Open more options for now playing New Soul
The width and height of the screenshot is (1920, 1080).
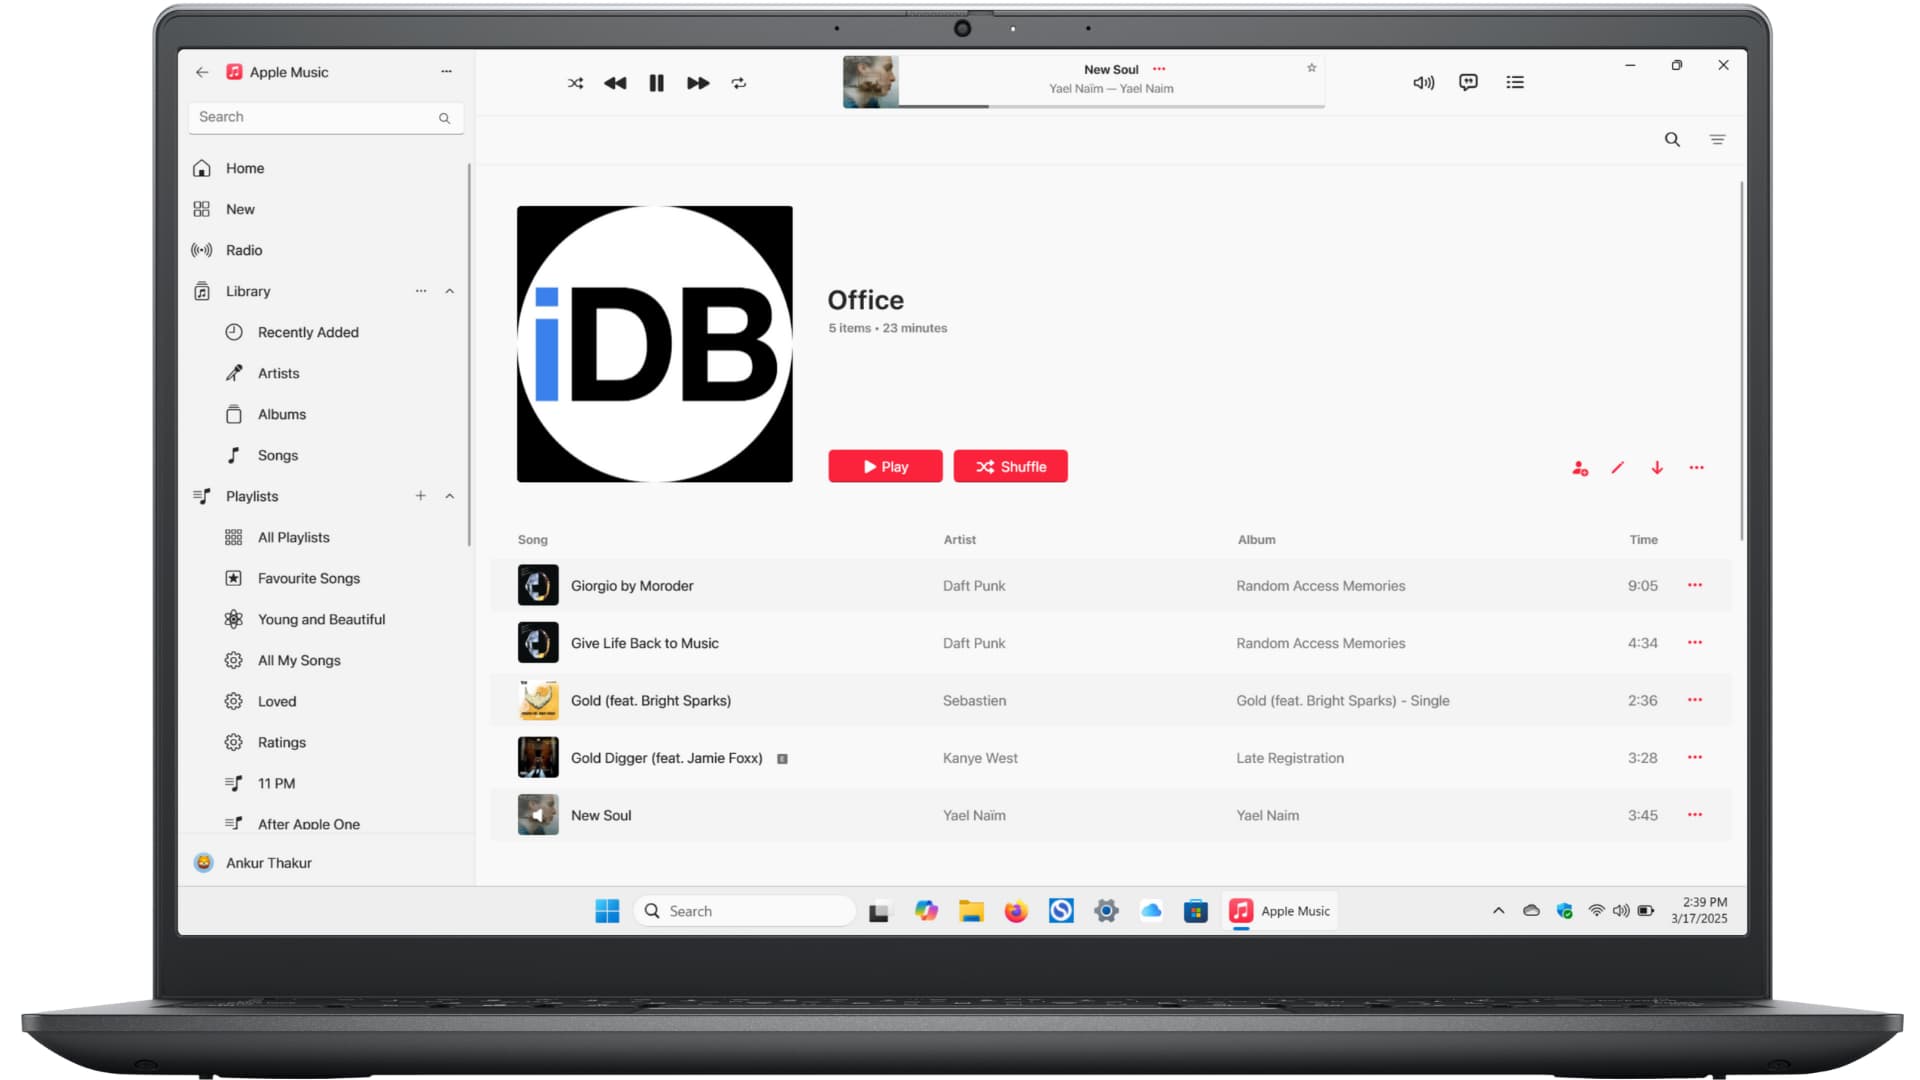pyautogui.click(x=1159, y=69)
